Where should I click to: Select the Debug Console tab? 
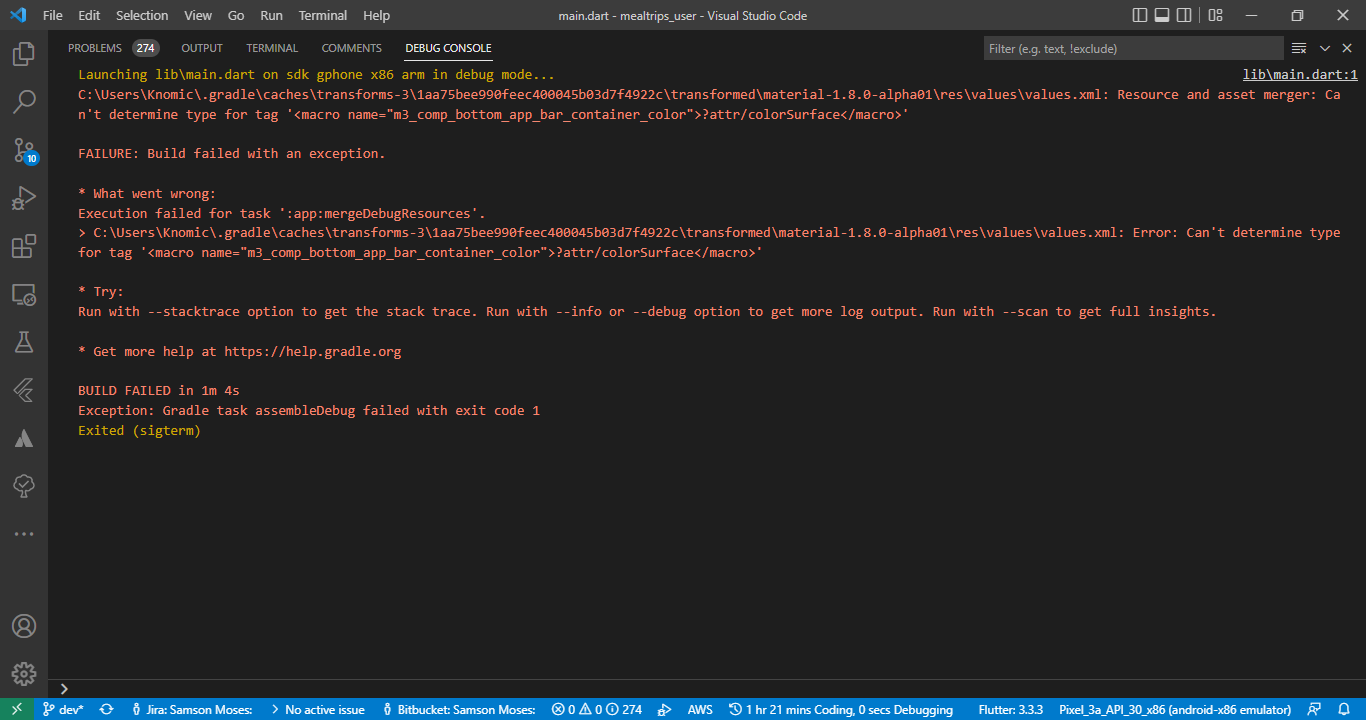coord(448,48)
